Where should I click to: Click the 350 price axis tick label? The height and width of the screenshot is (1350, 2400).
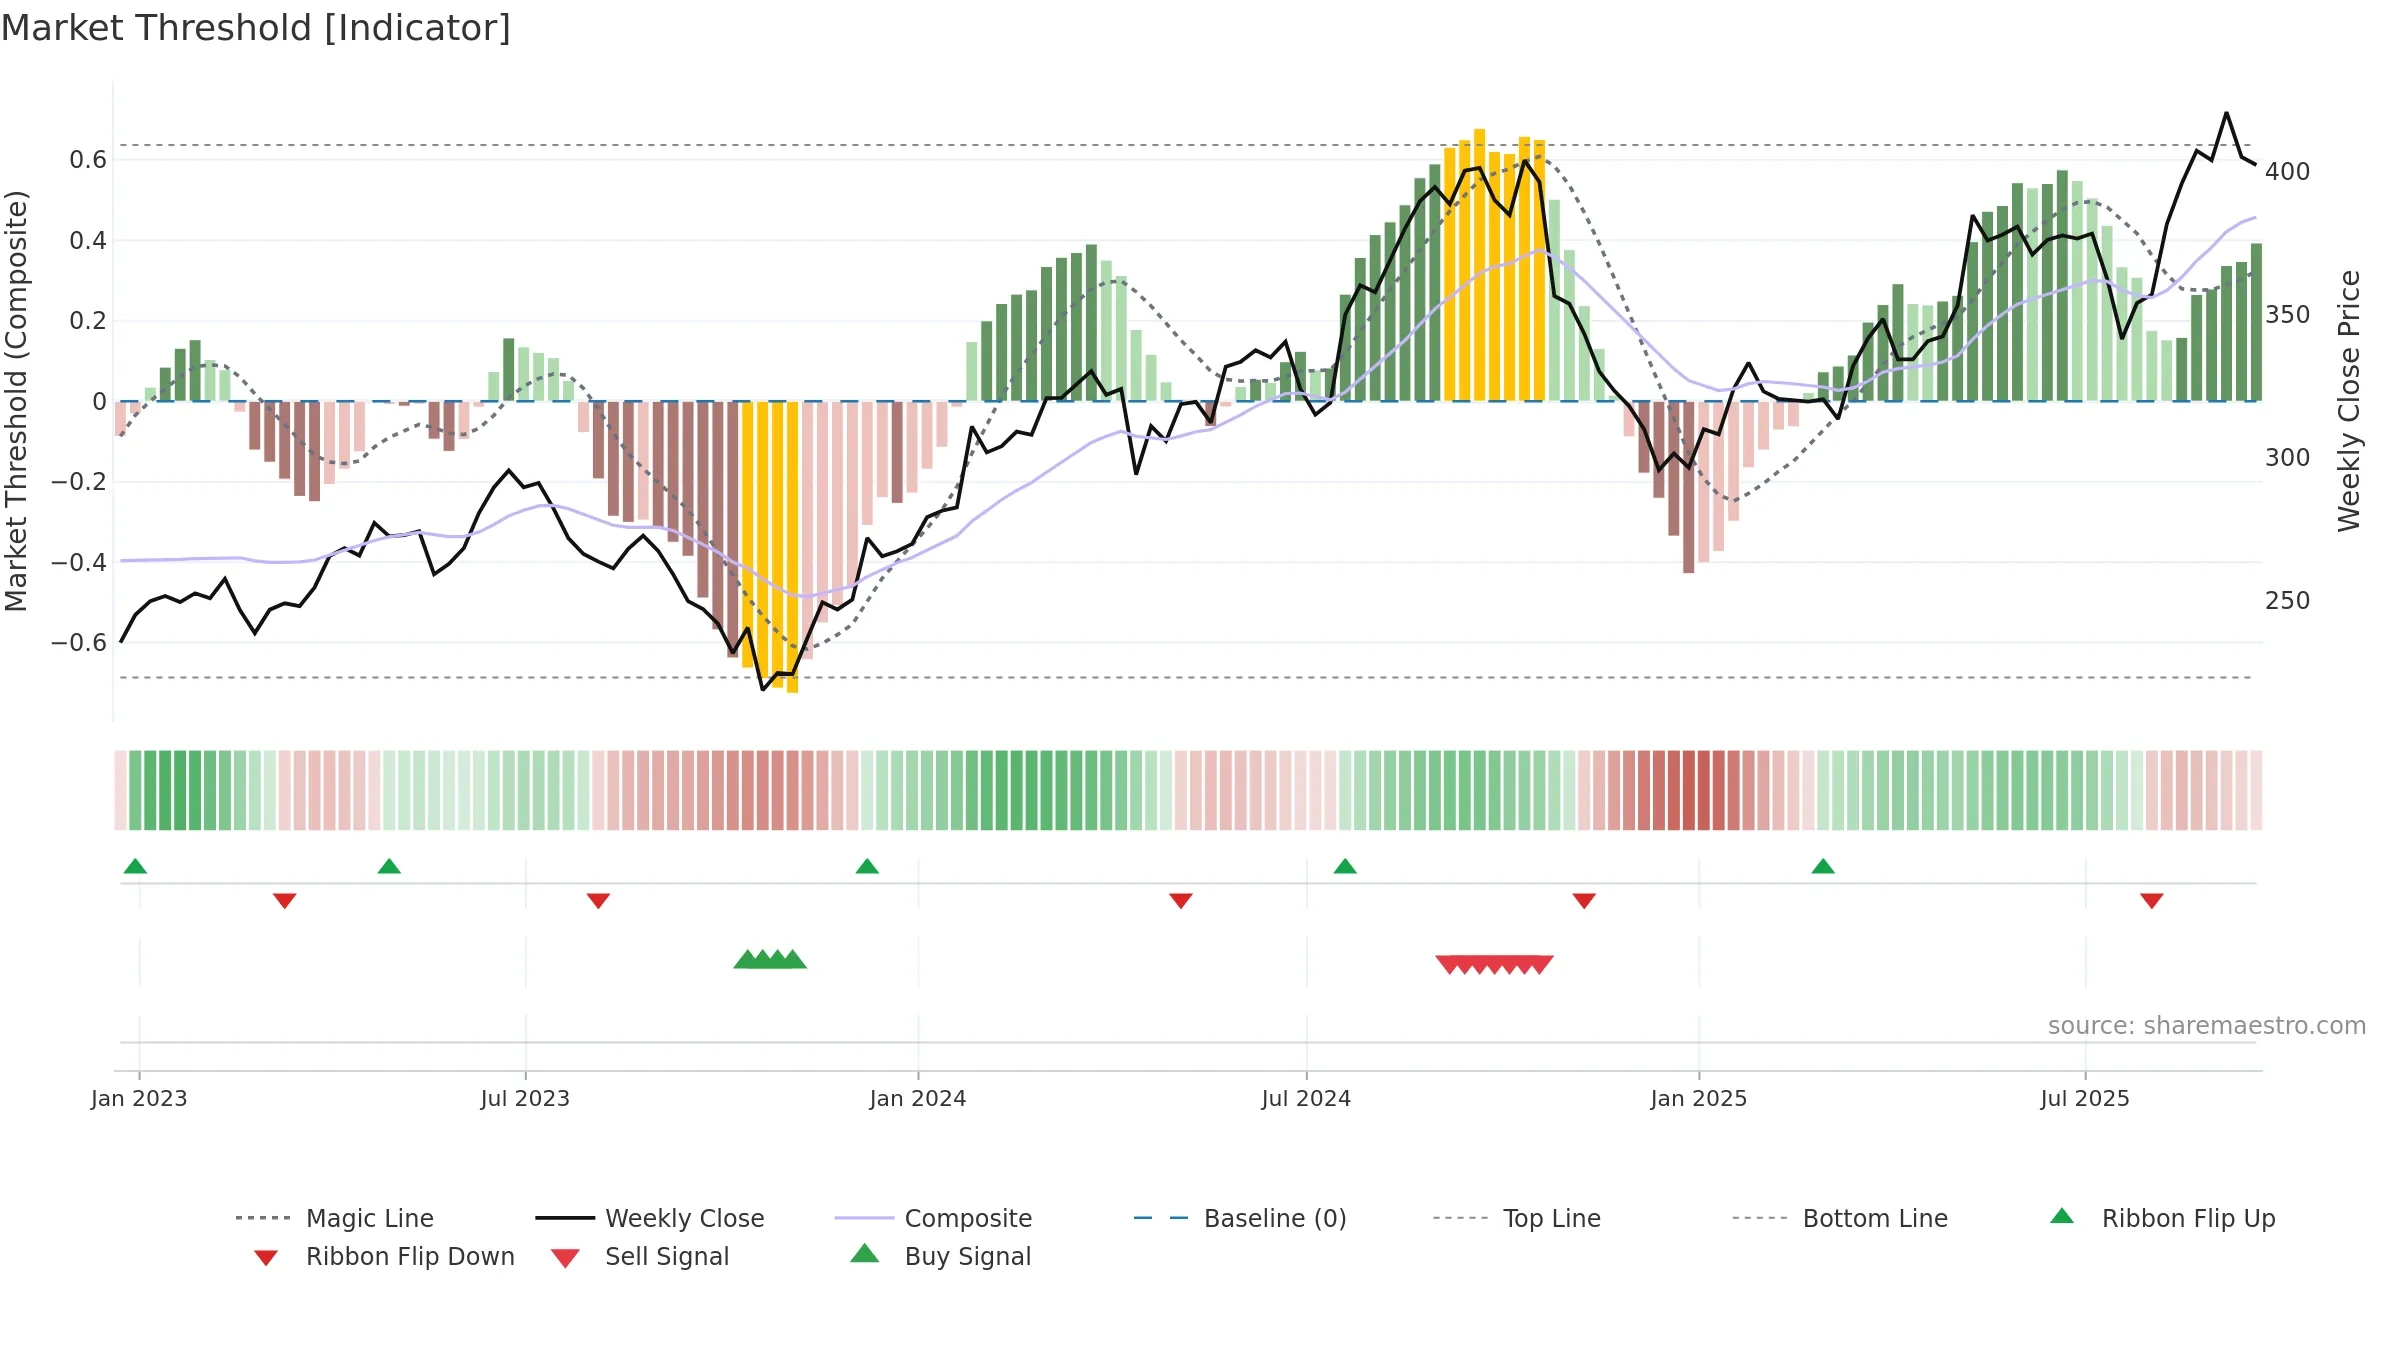[2288, 315]
